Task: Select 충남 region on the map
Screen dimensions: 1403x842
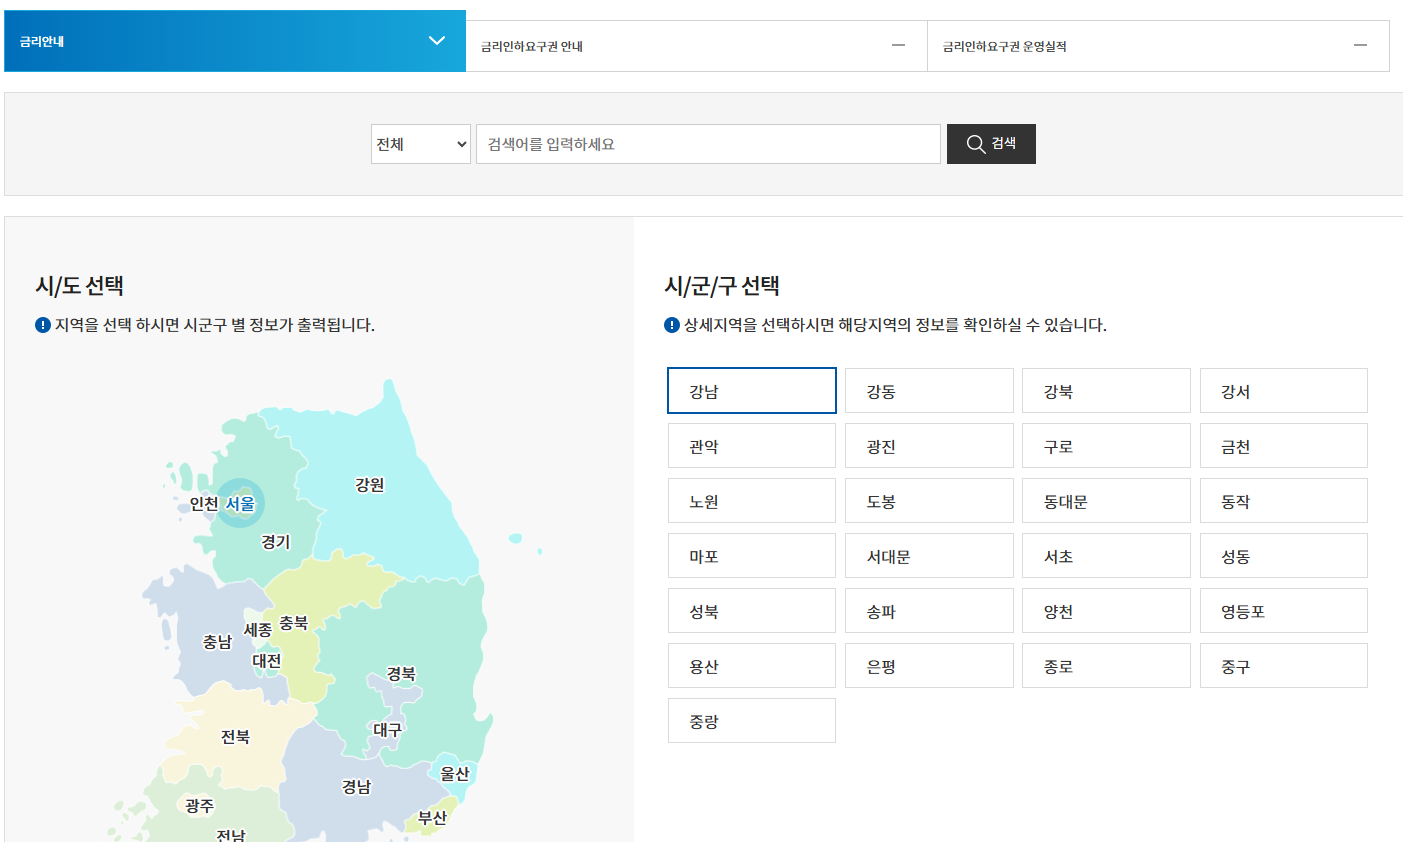Action: 217,642
